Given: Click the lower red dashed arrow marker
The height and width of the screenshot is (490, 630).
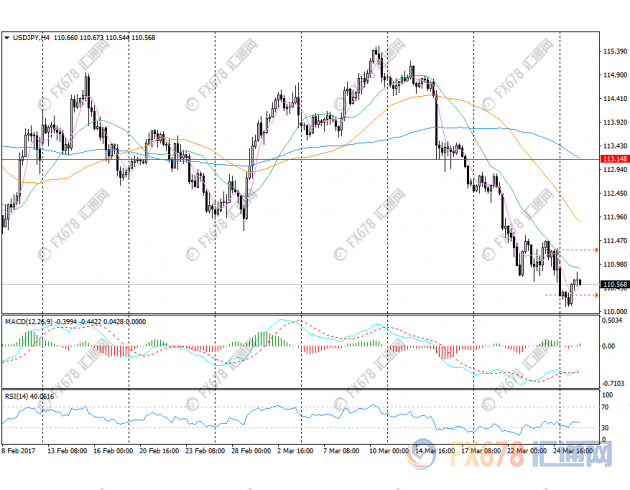Looking at the screenshot, I should tap(594, 295).
